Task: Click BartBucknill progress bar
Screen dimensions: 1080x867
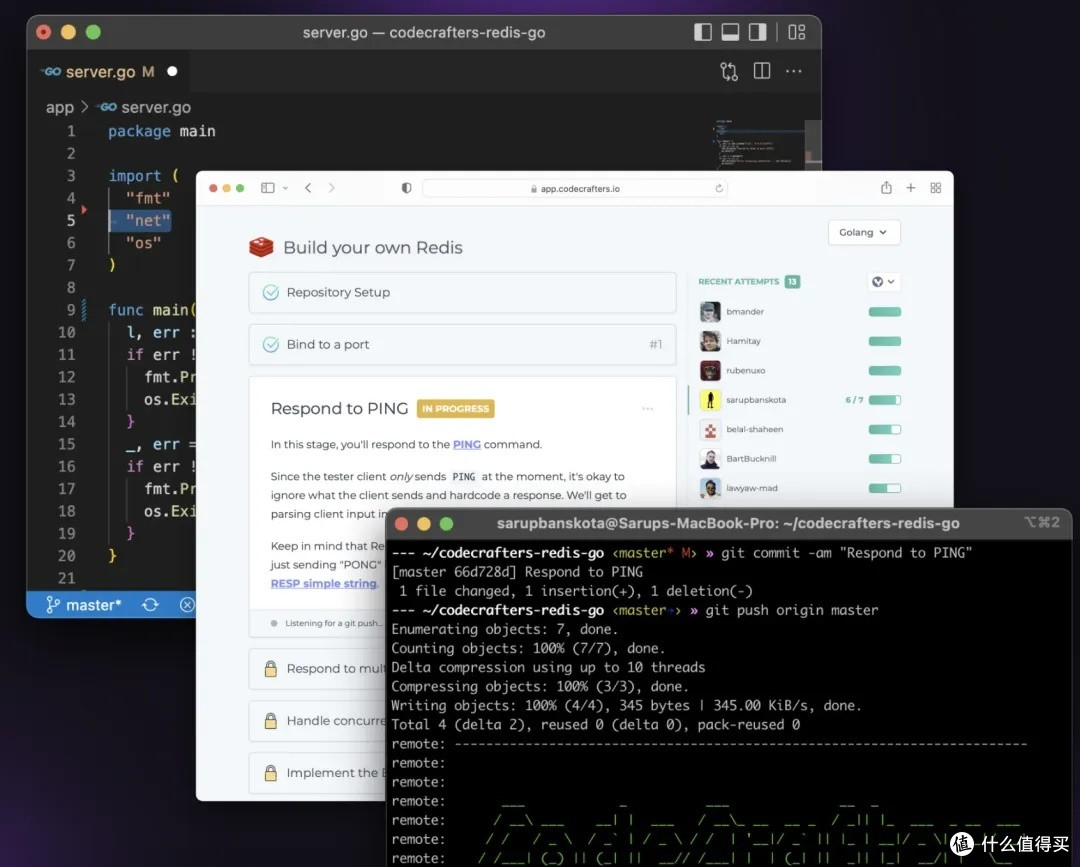Action: point(884,459)
